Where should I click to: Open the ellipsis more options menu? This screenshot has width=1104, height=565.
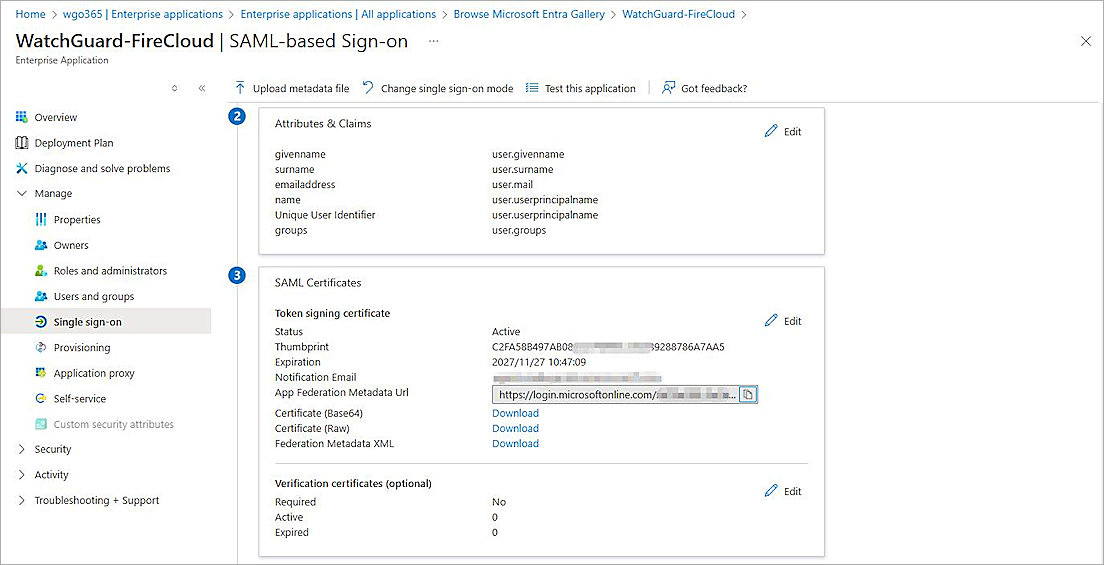[x=434, y=41]
